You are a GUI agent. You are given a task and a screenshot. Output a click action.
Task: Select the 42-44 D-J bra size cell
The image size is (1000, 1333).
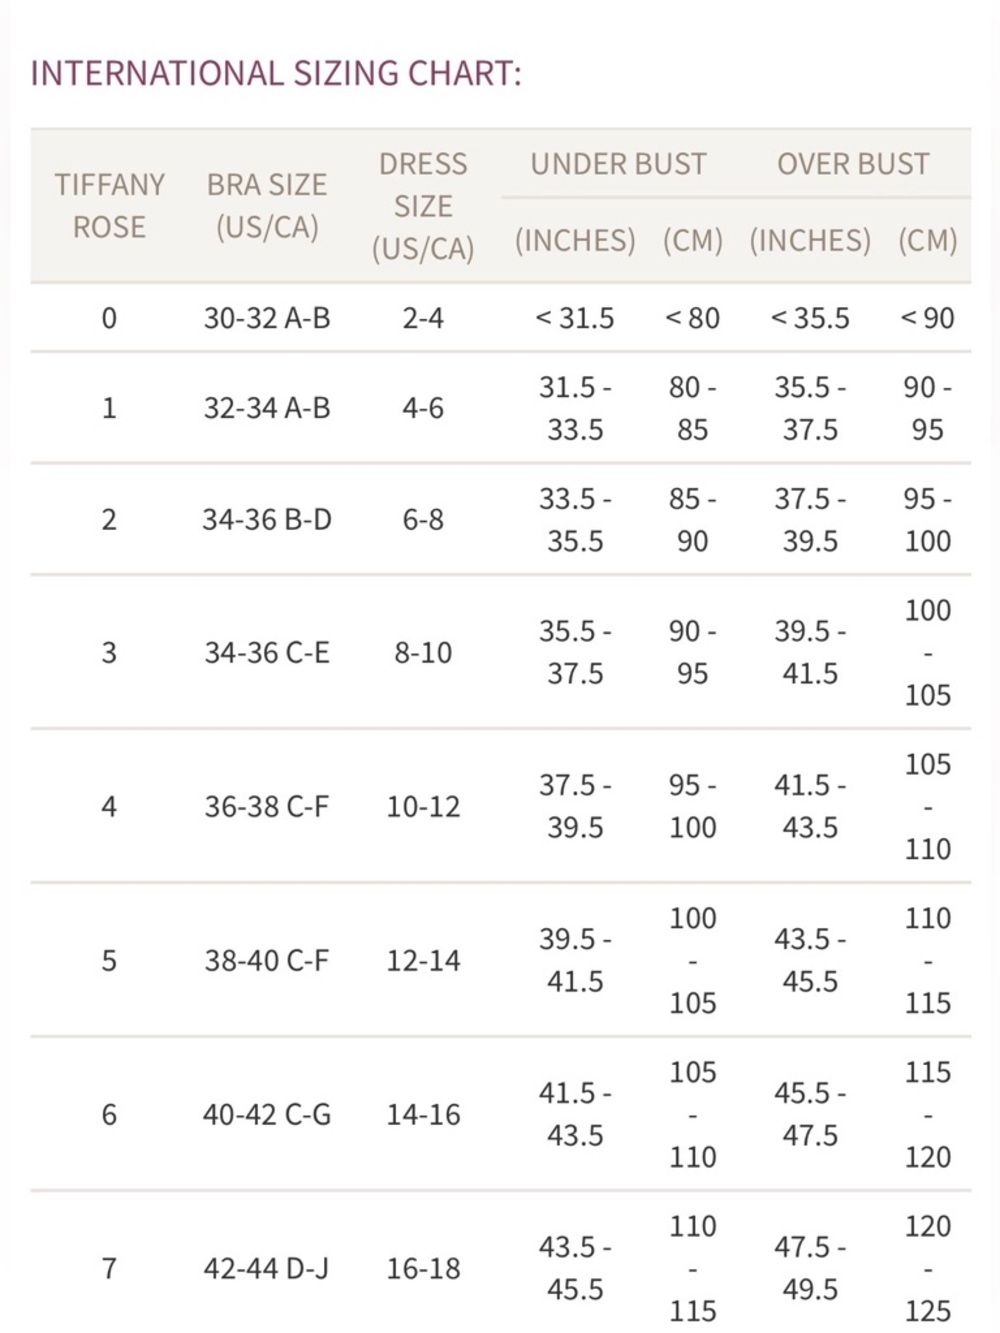[267, 1269]
